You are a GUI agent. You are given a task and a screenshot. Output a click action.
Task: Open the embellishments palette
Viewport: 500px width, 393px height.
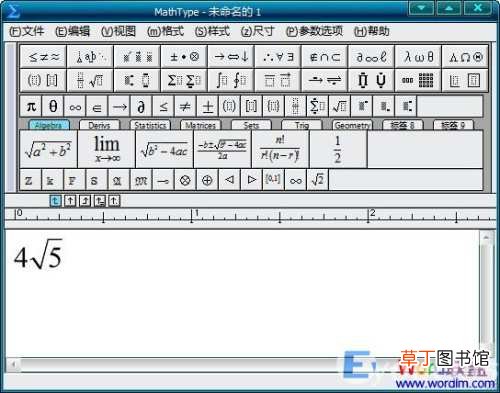click(137, 57)
